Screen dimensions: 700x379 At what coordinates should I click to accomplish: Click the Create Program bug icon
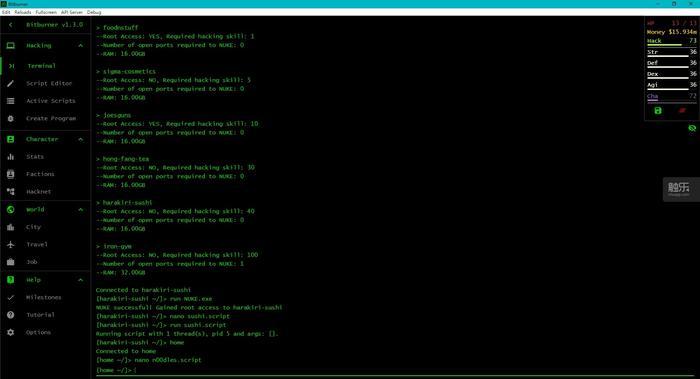tap(11, 118)
